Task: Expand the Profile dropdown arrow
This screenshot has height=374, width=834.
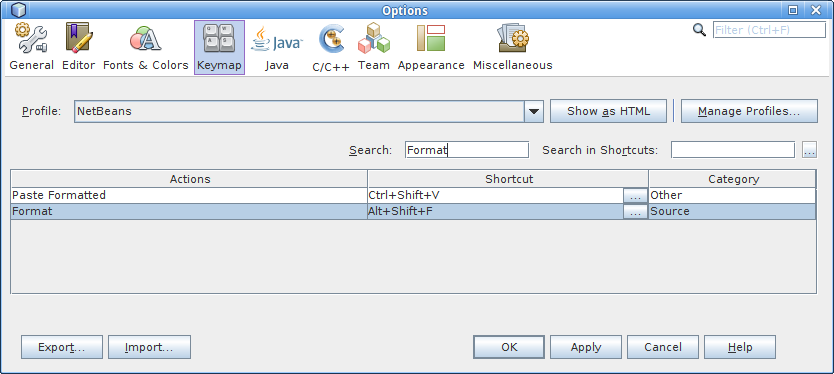Action: click(533, 111)
